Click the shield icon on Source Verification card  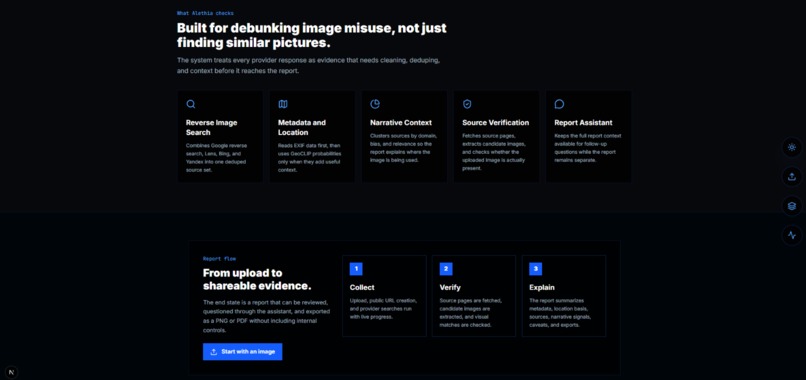click(x=467, y=104)
